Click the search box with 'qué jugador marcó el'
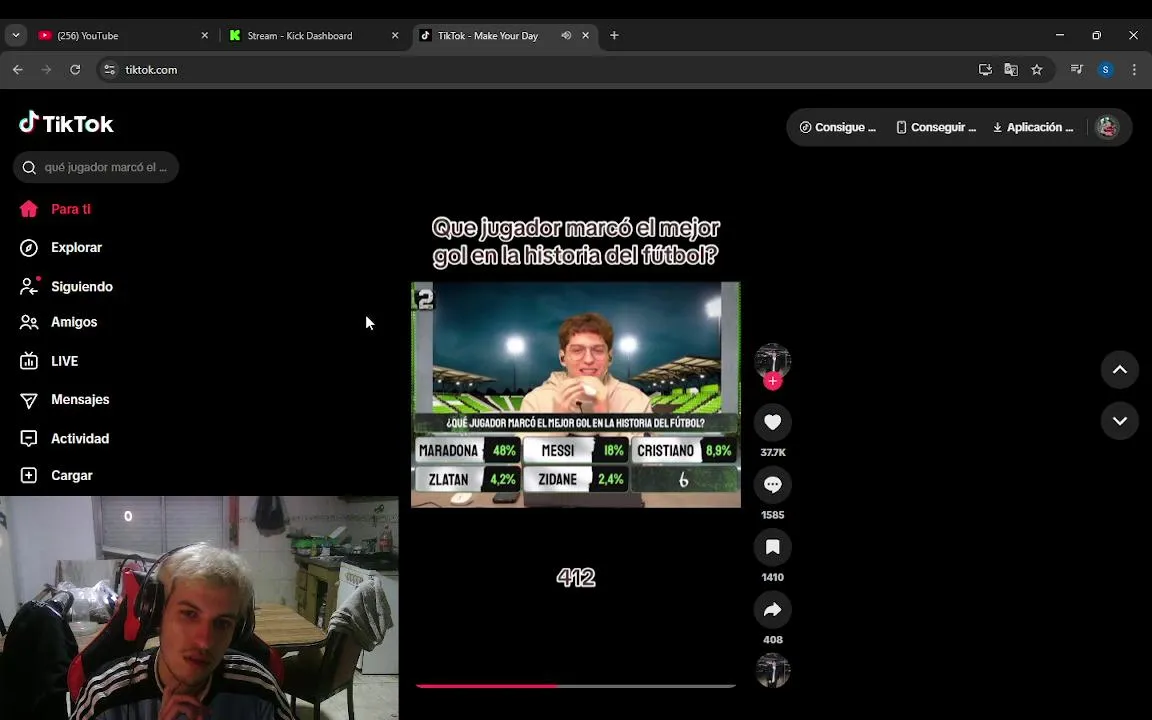 [96, 168]
